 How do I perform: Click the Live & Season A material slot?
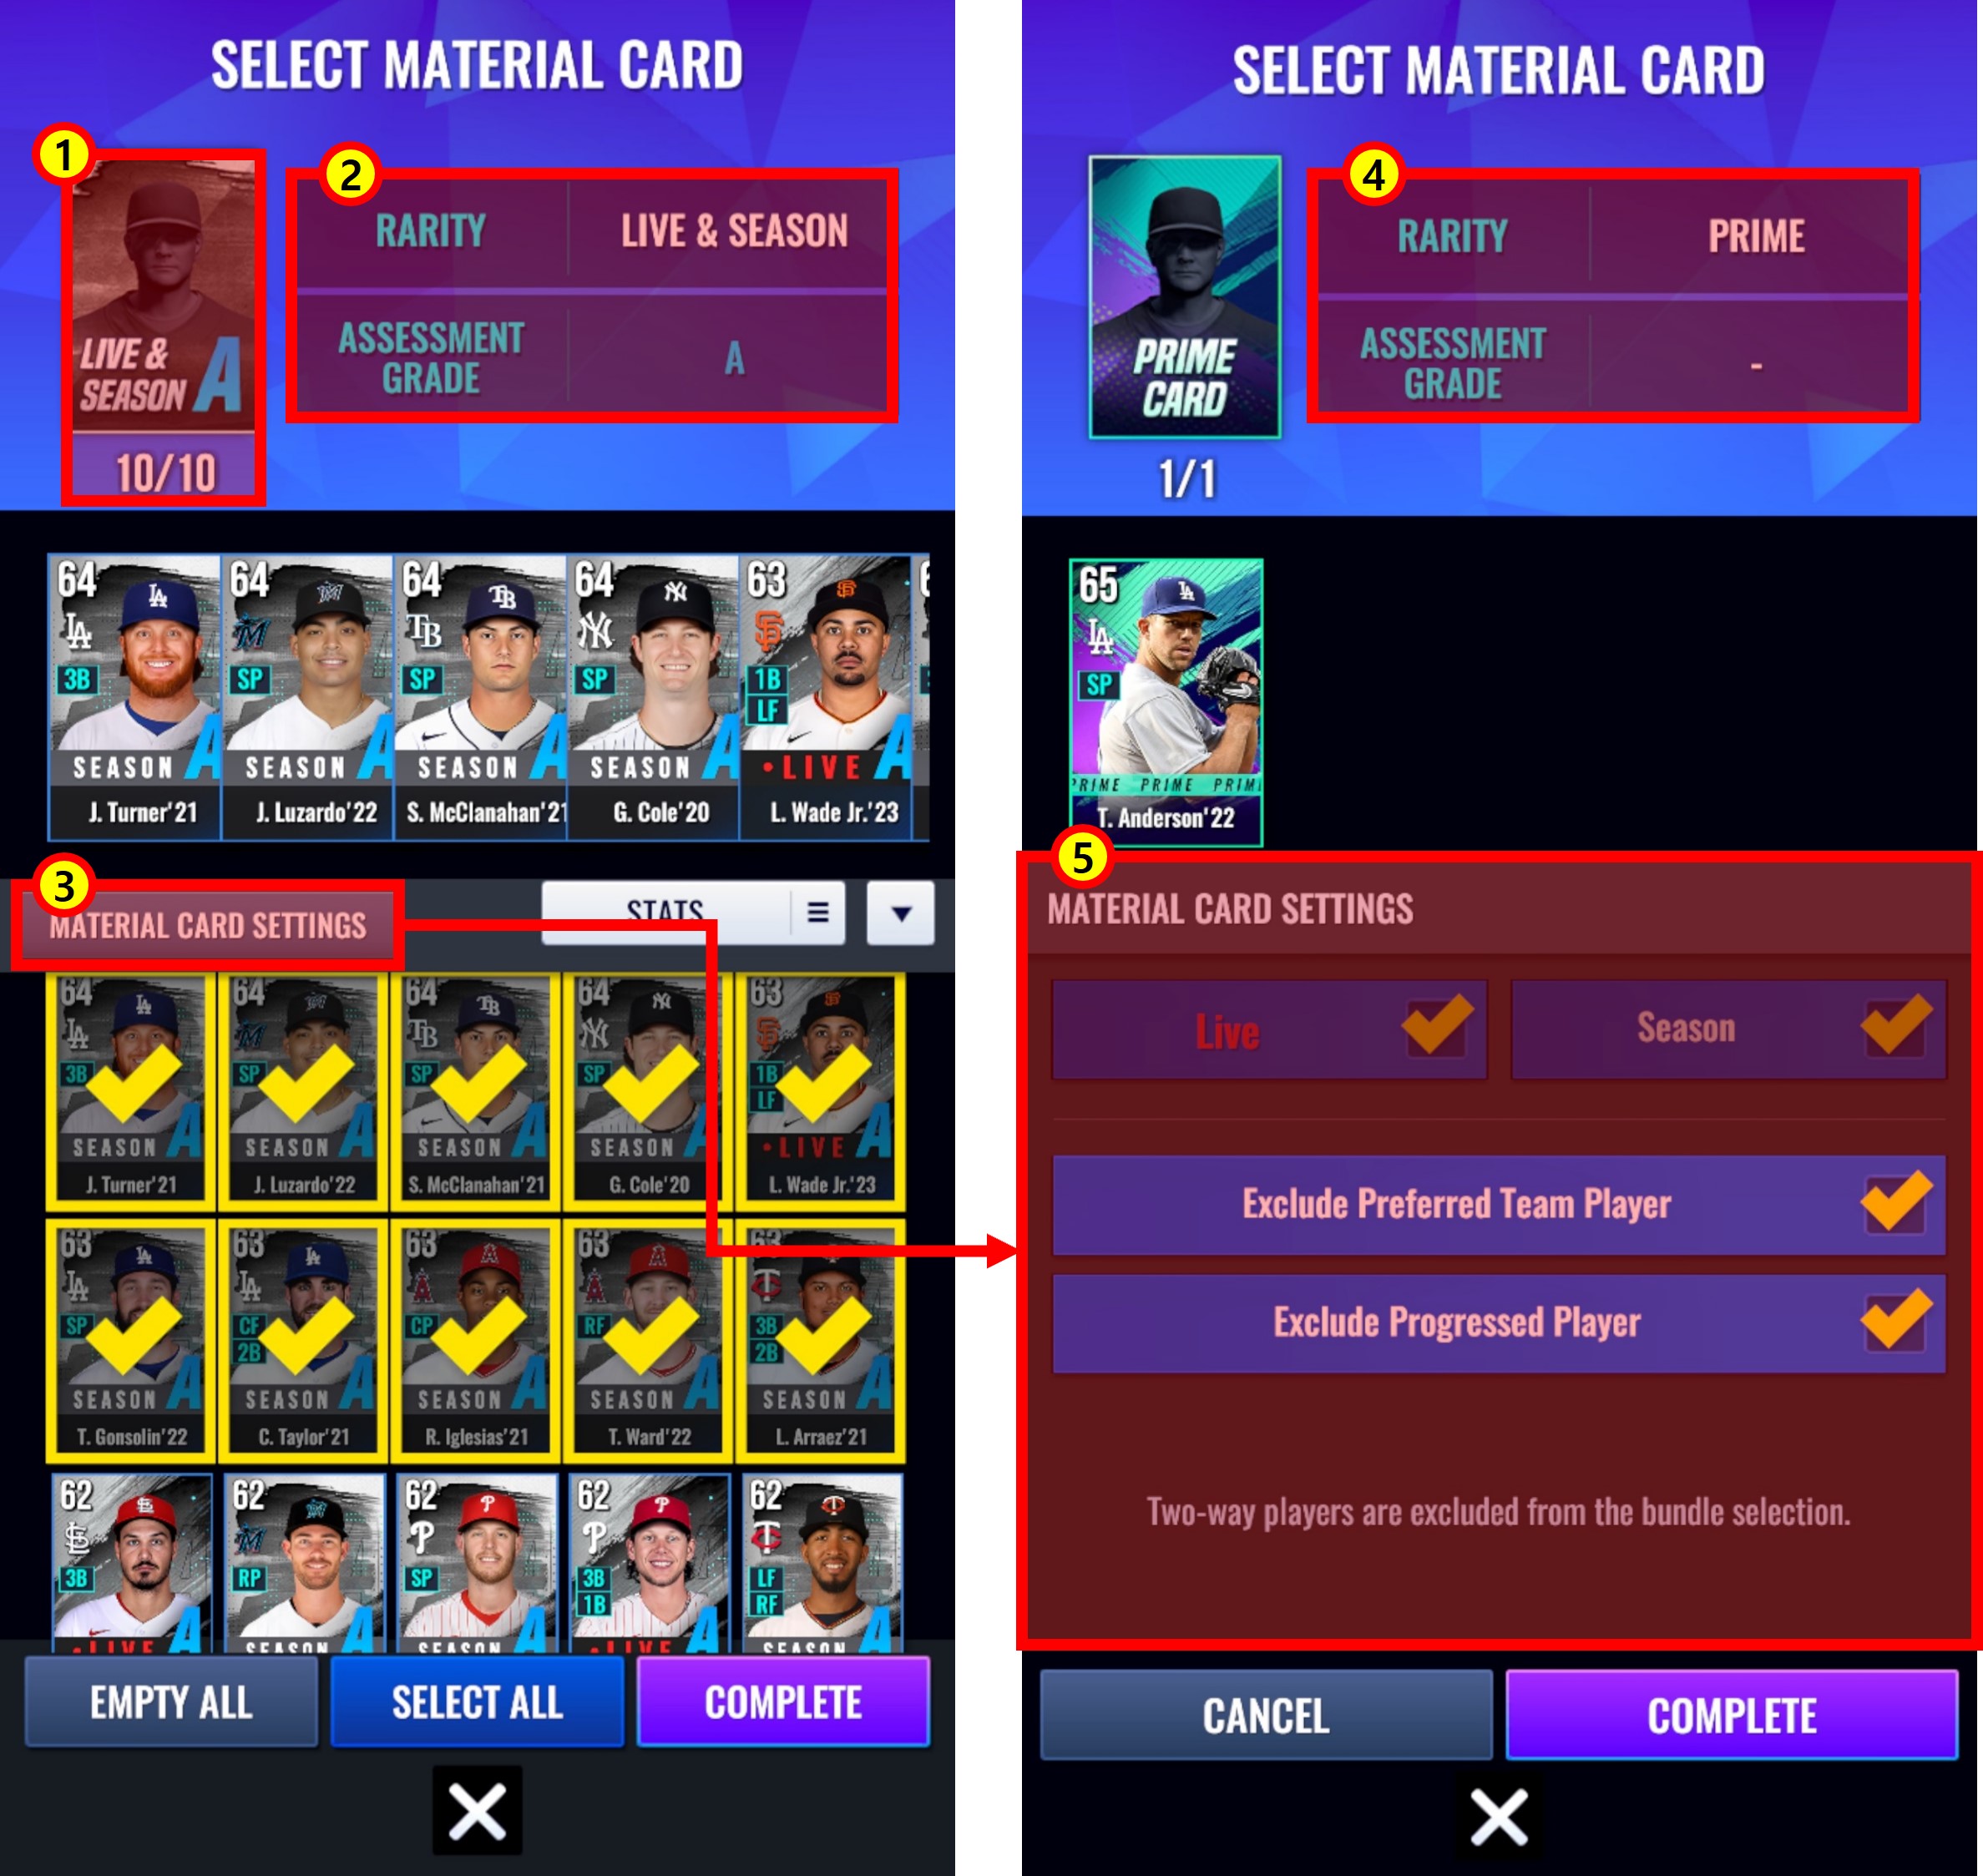[163, 328]
